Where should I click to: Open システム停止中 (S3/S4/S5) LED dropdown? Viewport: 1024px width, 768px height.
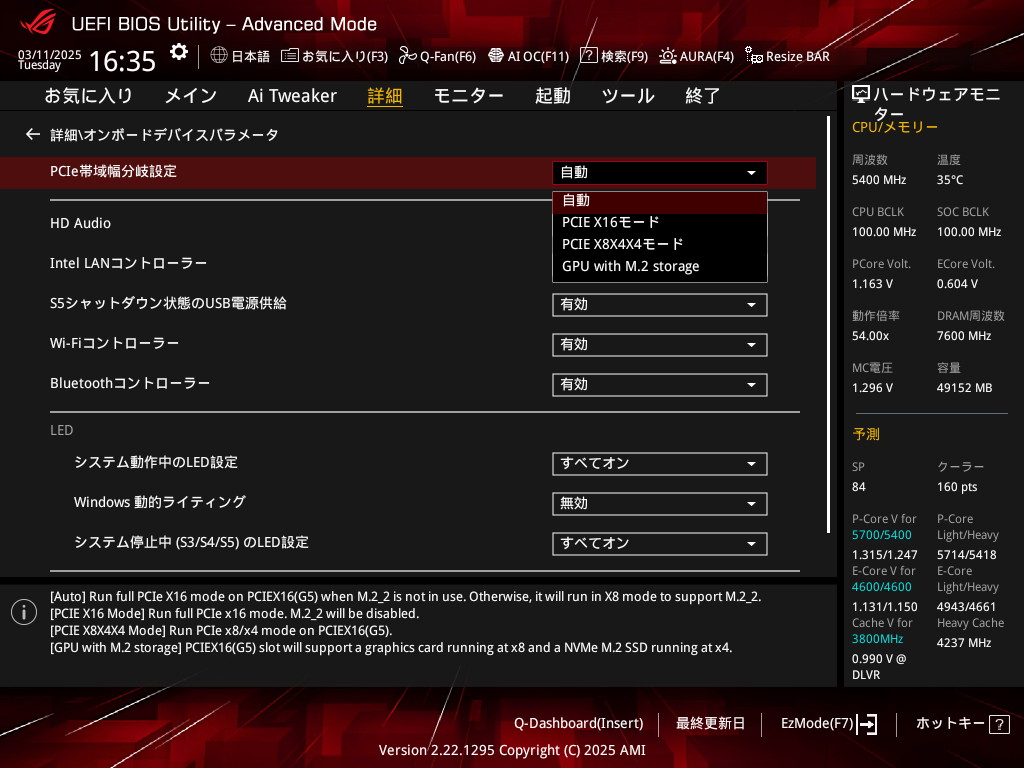[x=660, y=543]
